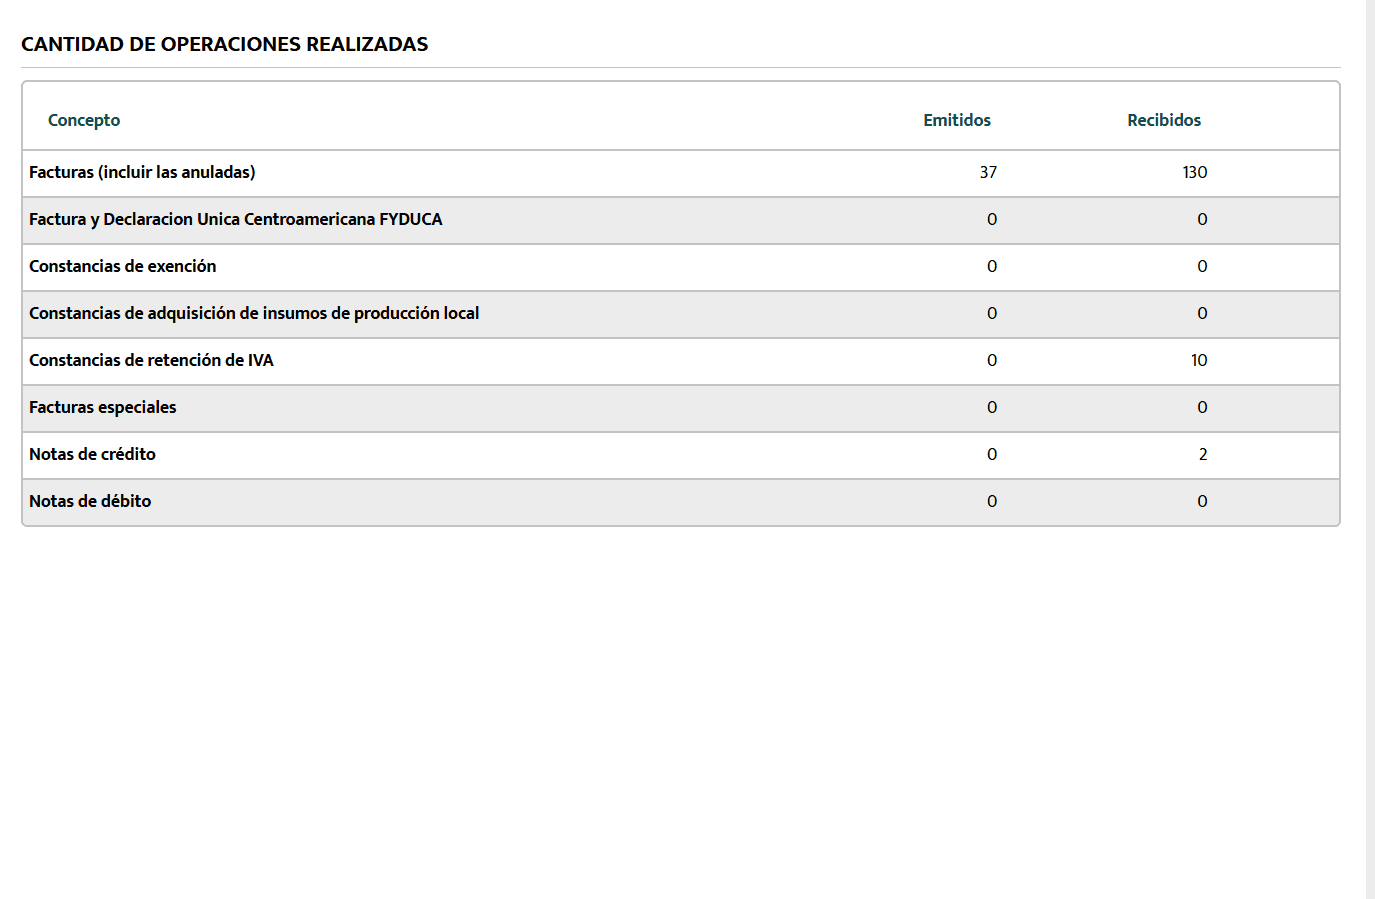
Task: Click the 2 received credit notes value
Action: 1203,454
